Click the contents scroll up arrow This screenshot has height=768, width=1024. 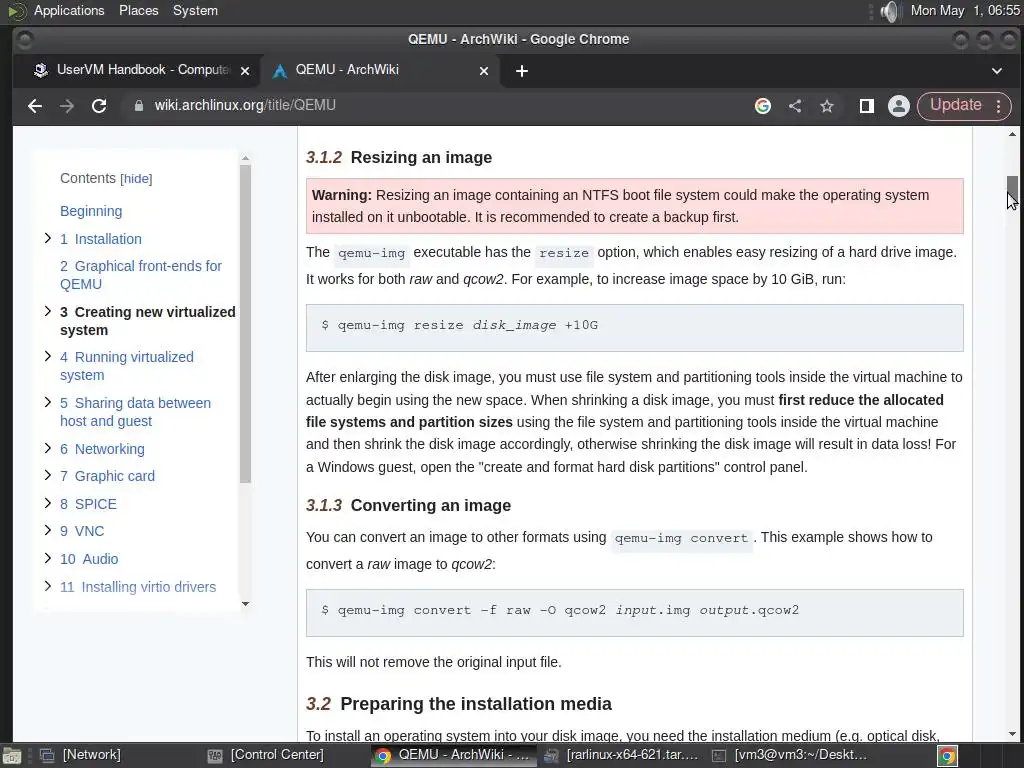(246, 159)
